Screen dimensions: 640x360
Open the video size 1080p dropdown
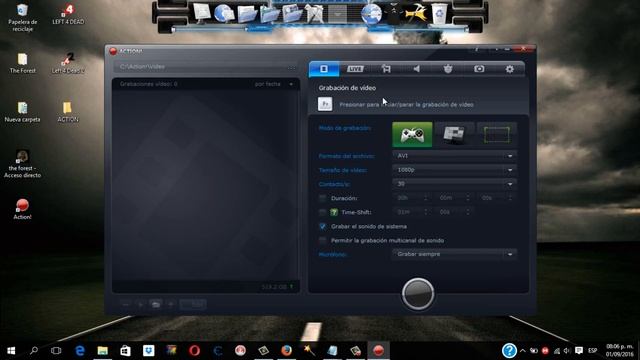coord(454,170)
